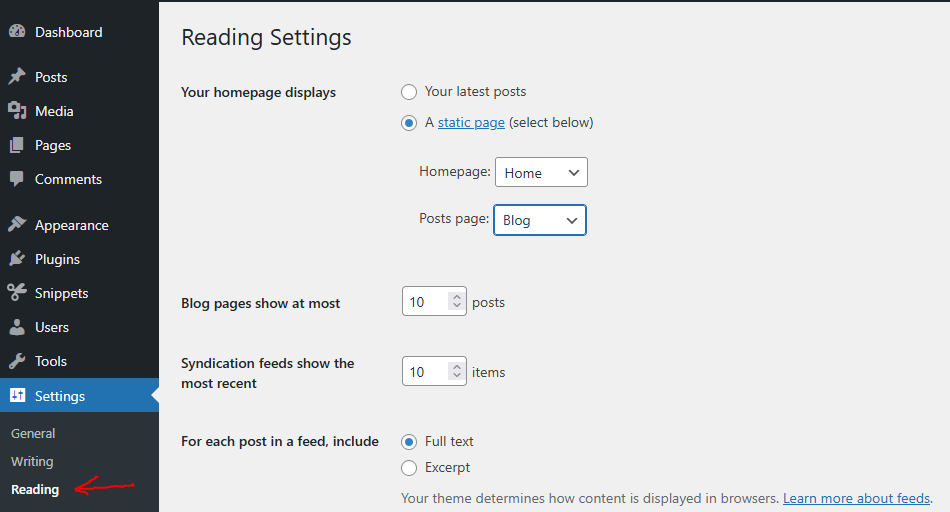
Task: Click the syndication feeds items number field
Action: coord(426,372)
